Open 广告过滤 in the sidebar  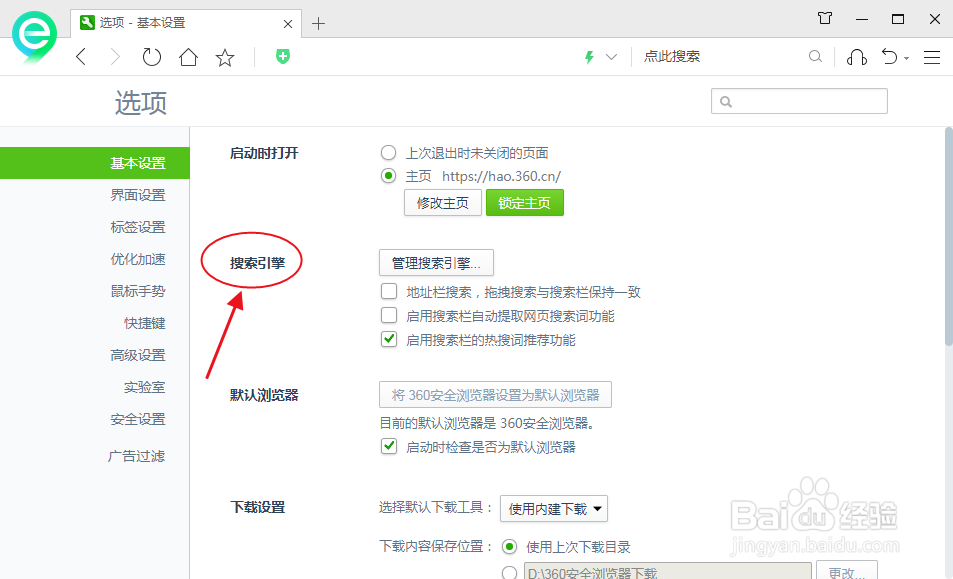[x=136, y=456]
